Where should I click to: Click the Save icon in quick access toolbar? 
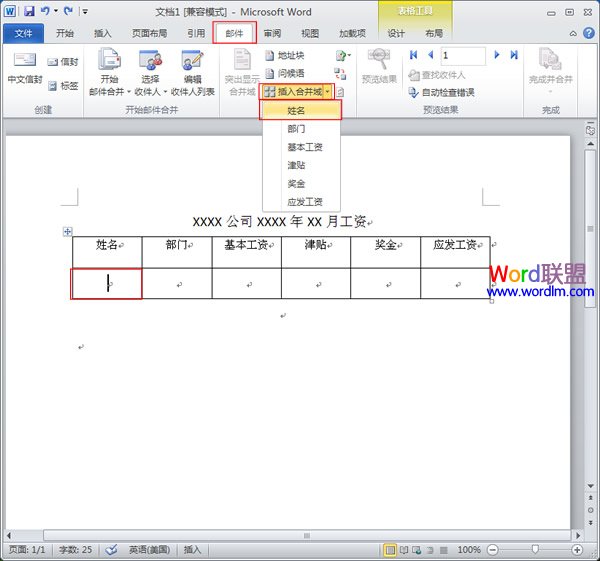click(x=29, y=11)
